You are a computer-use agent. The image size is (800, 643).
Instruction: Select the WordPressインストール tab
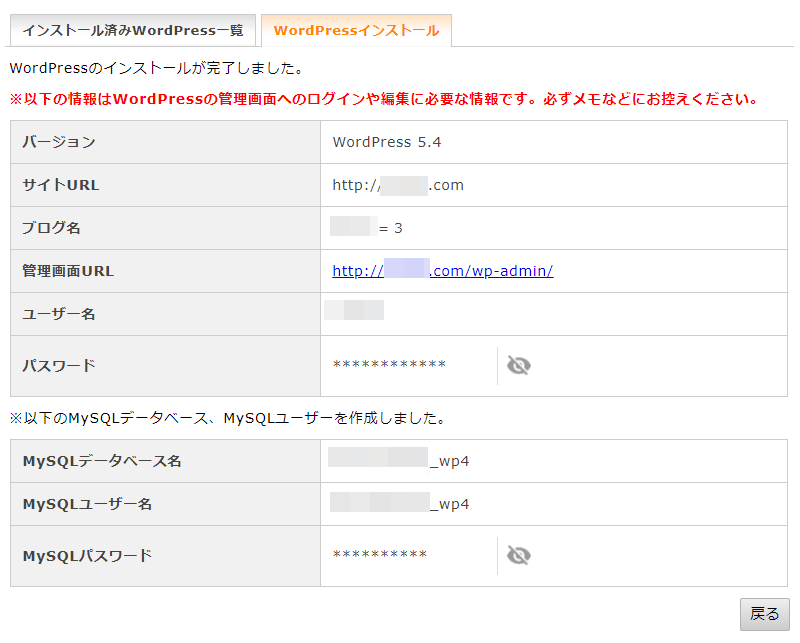(x=356, y=31)
